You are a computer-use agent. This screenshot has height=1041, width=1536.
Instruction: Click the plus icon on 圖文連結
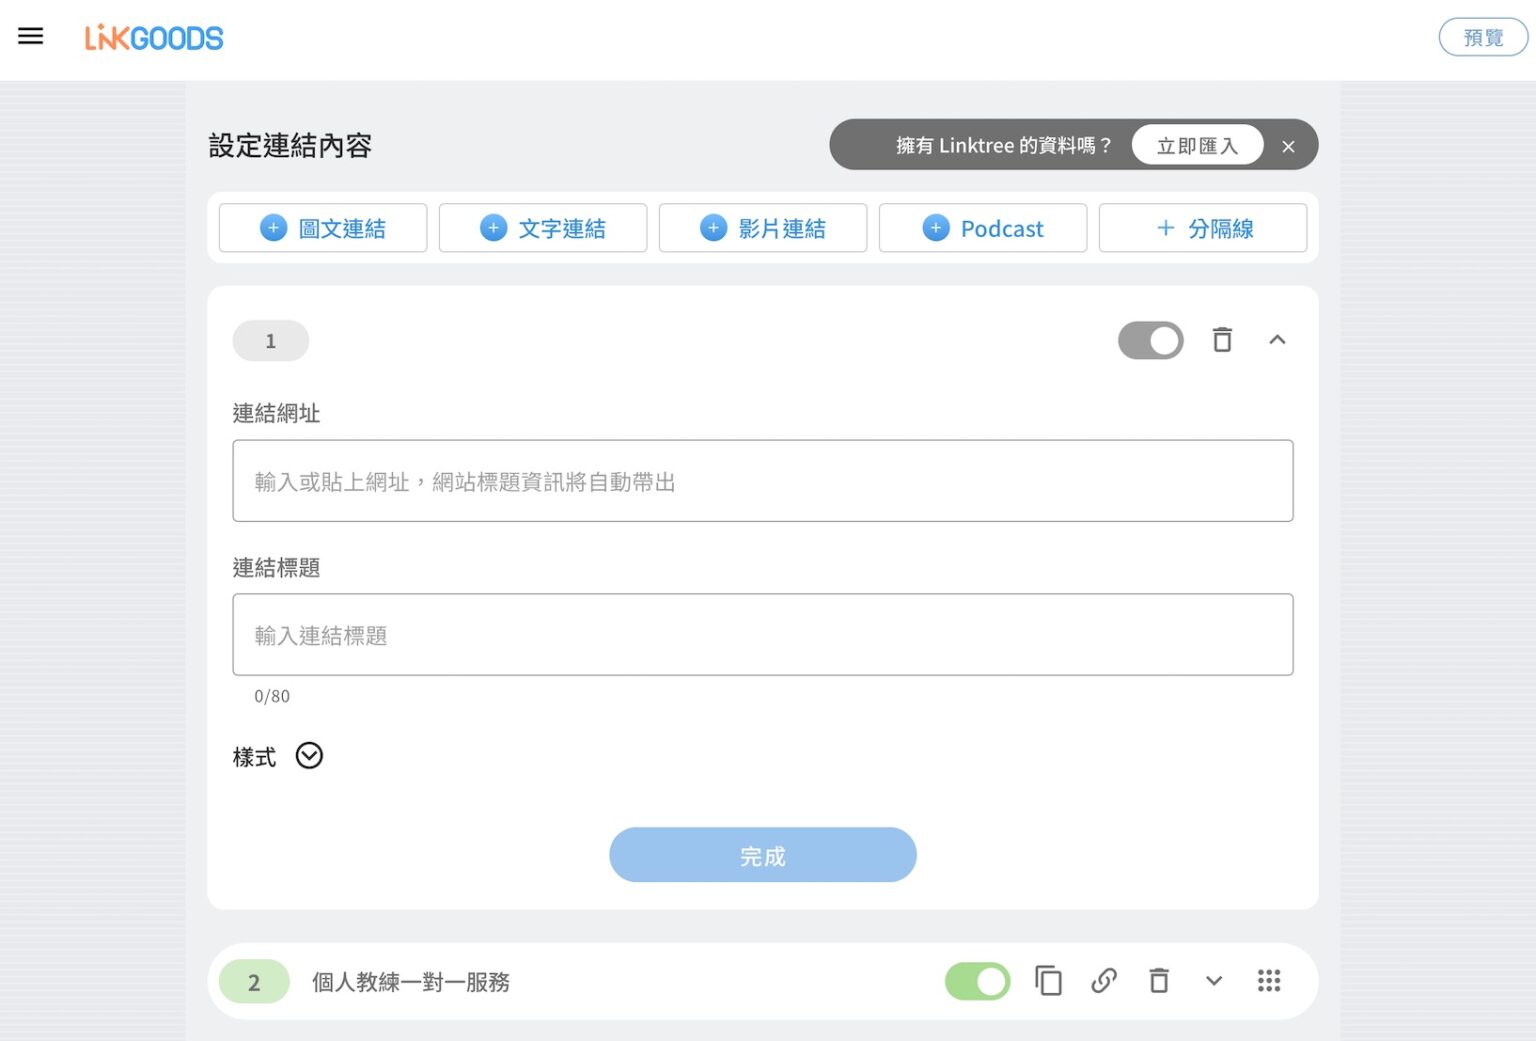coord(272,228)
